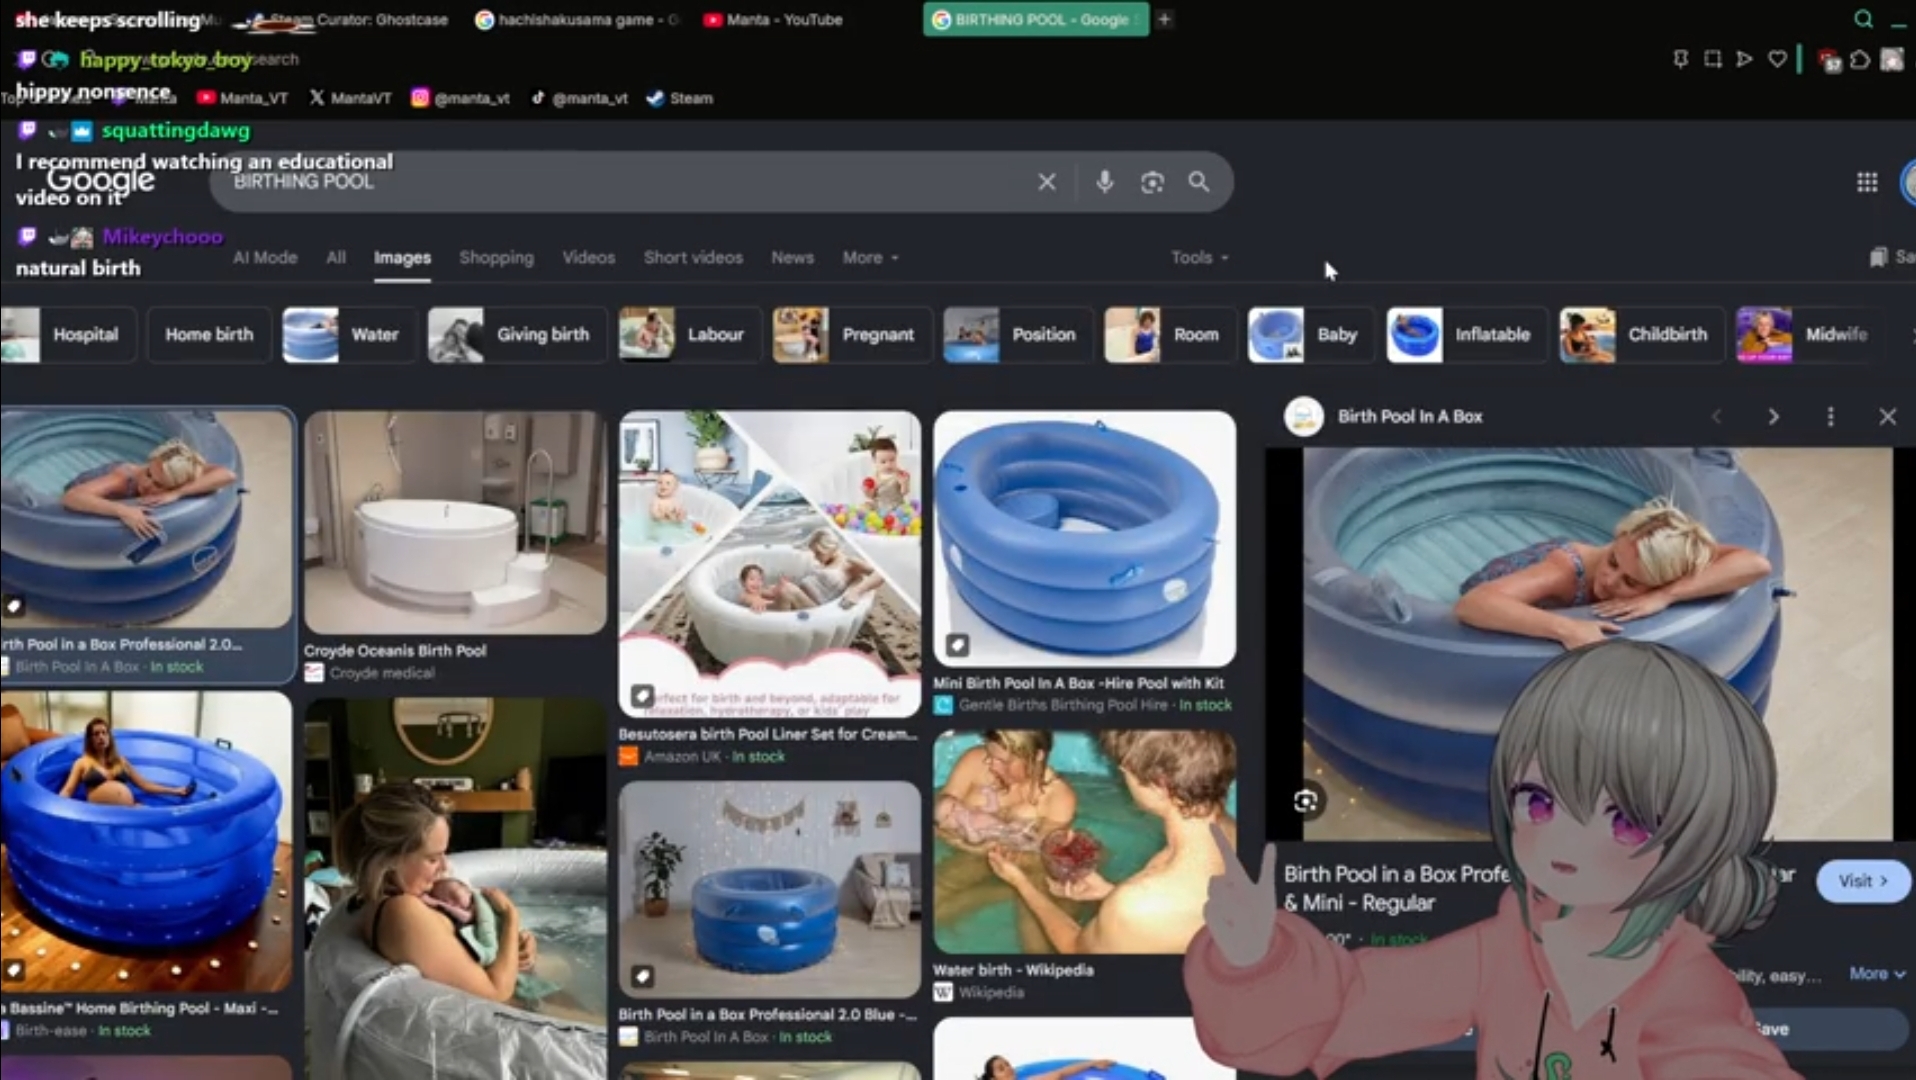Image resolution: width=1916 pixels, height=1080 pixels.
Task: Expand the More search categories dropdown
Action: pyautogui.click(x=870, y=257)
